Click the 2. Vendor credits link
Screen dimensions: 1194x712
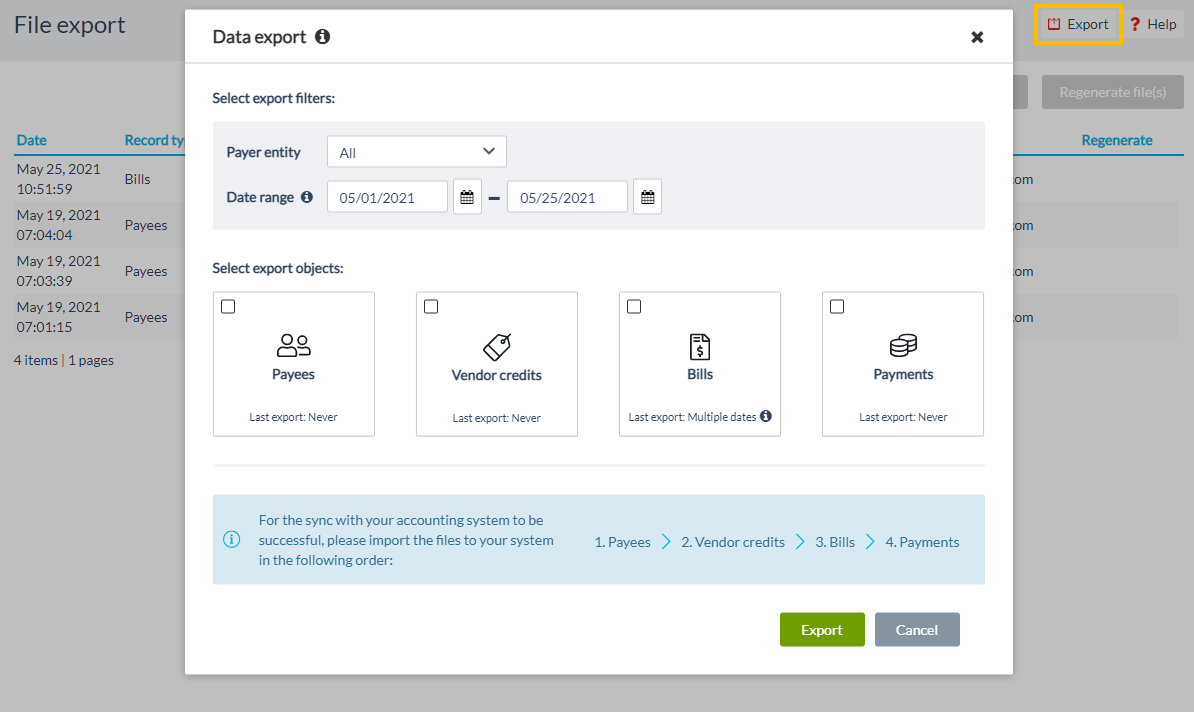733,541
